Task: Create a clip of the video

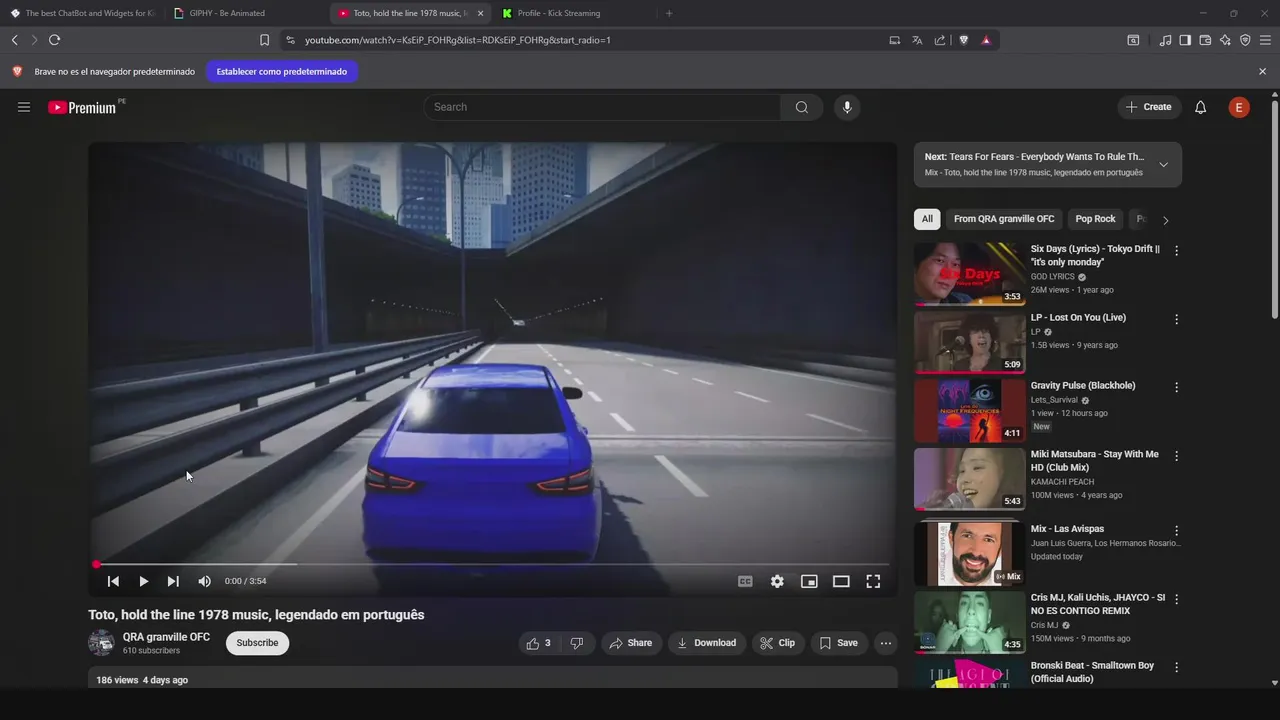Action: pos(778,643)
